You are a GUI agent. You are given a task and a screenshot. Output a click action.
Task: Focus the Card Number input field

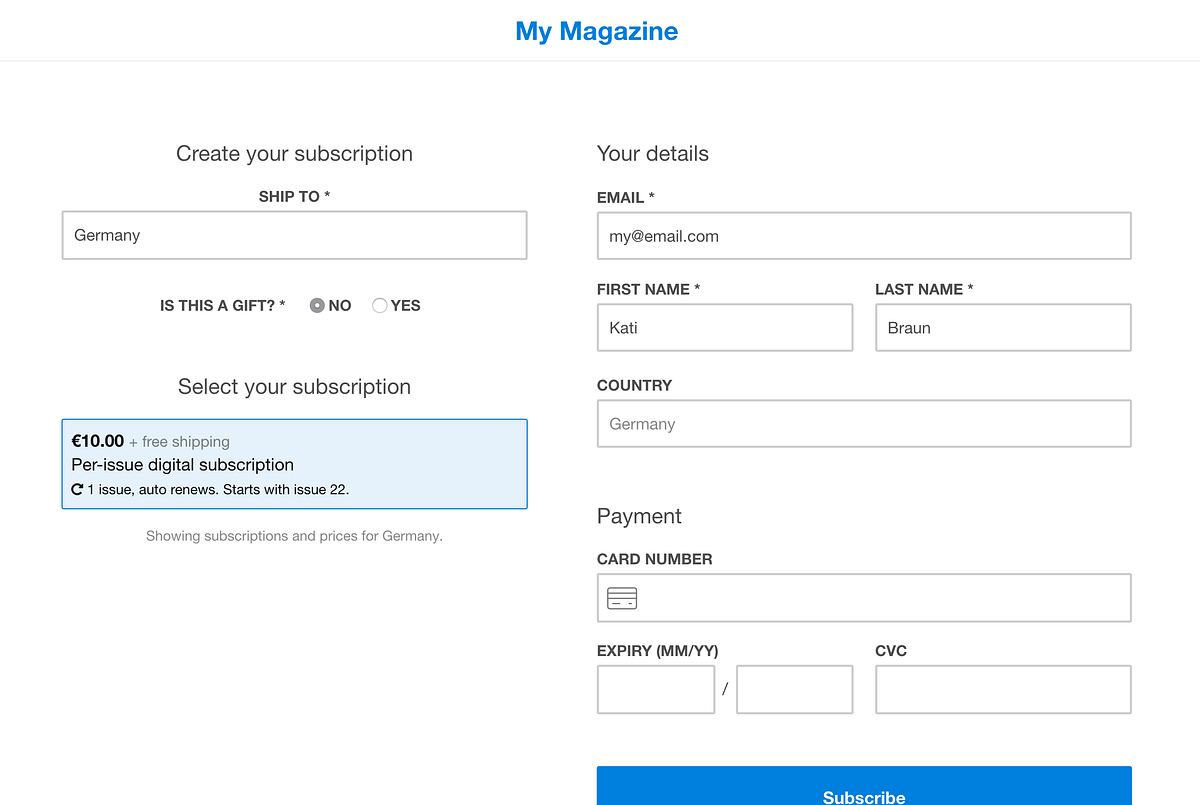pos(864,598)
